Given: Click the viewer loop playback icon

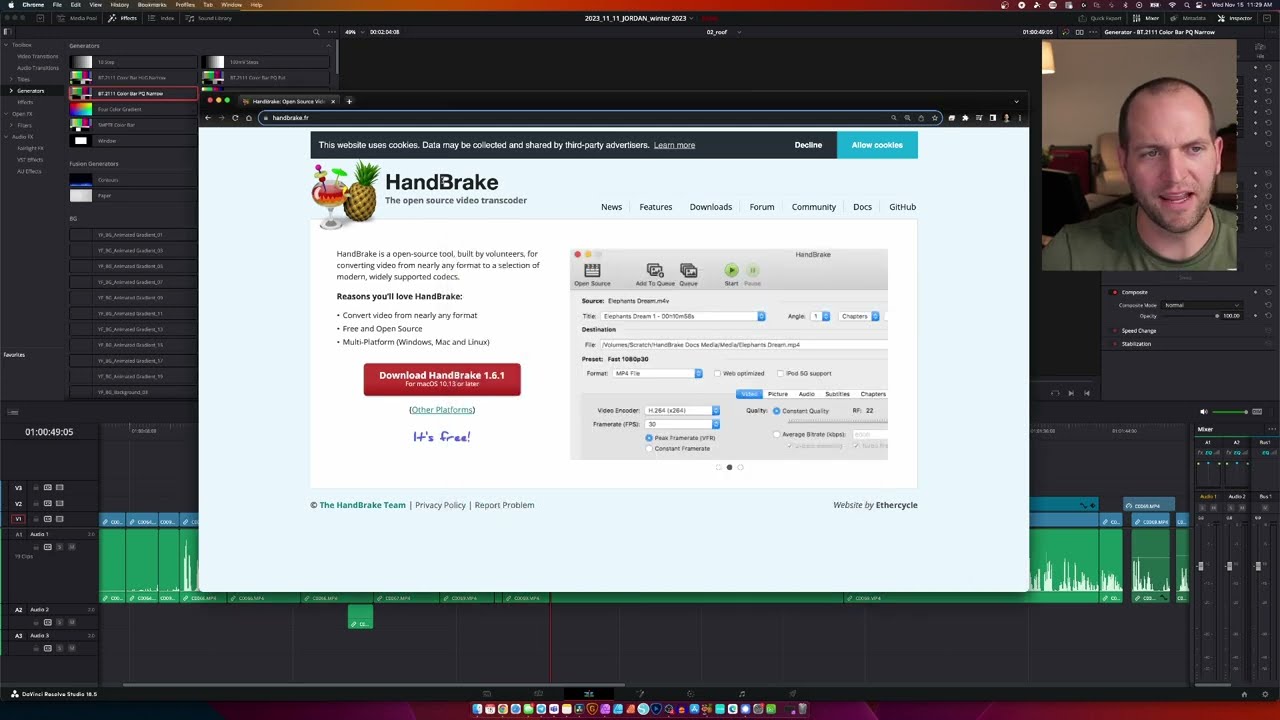Looking at the screenshot, I should [x=1055, y=393].
